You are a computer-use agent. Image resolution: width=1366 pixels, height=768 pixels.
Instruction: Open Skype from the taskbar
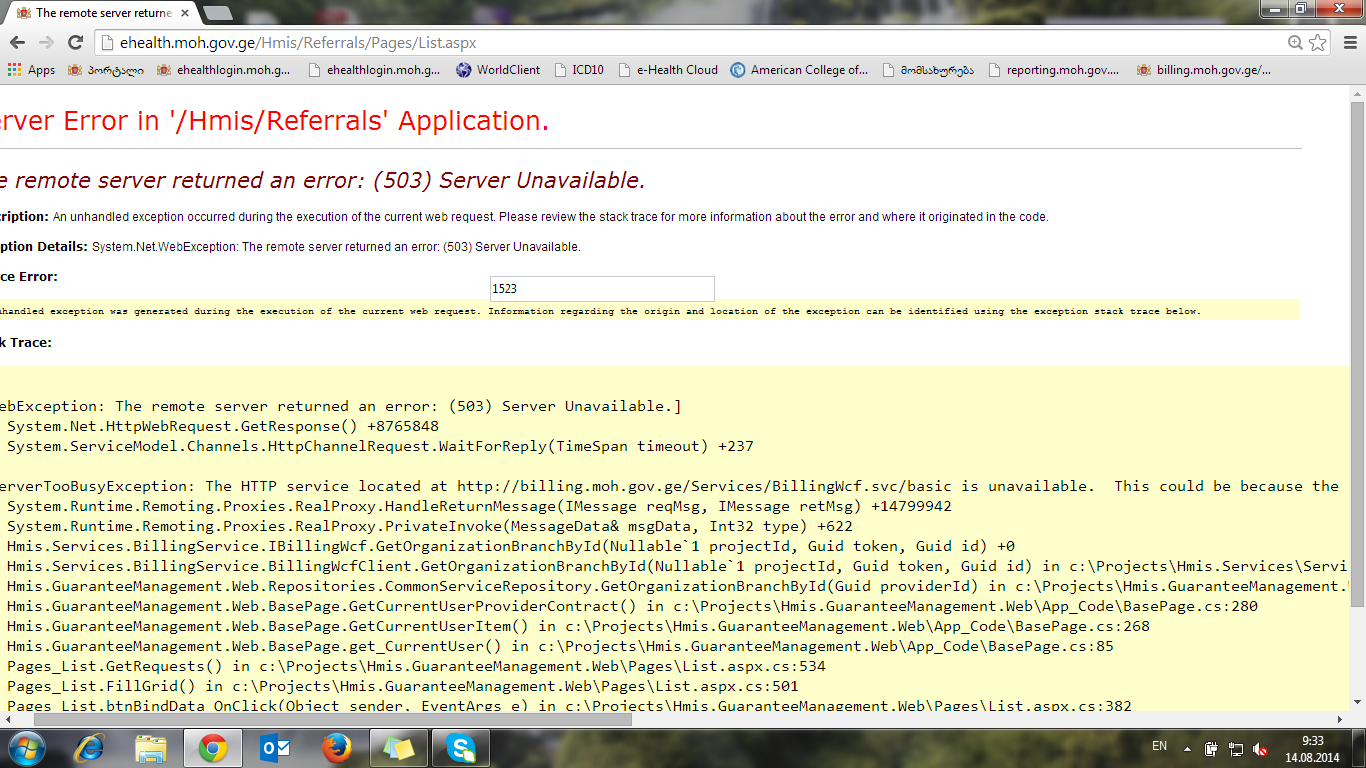(x=461, y=748)
